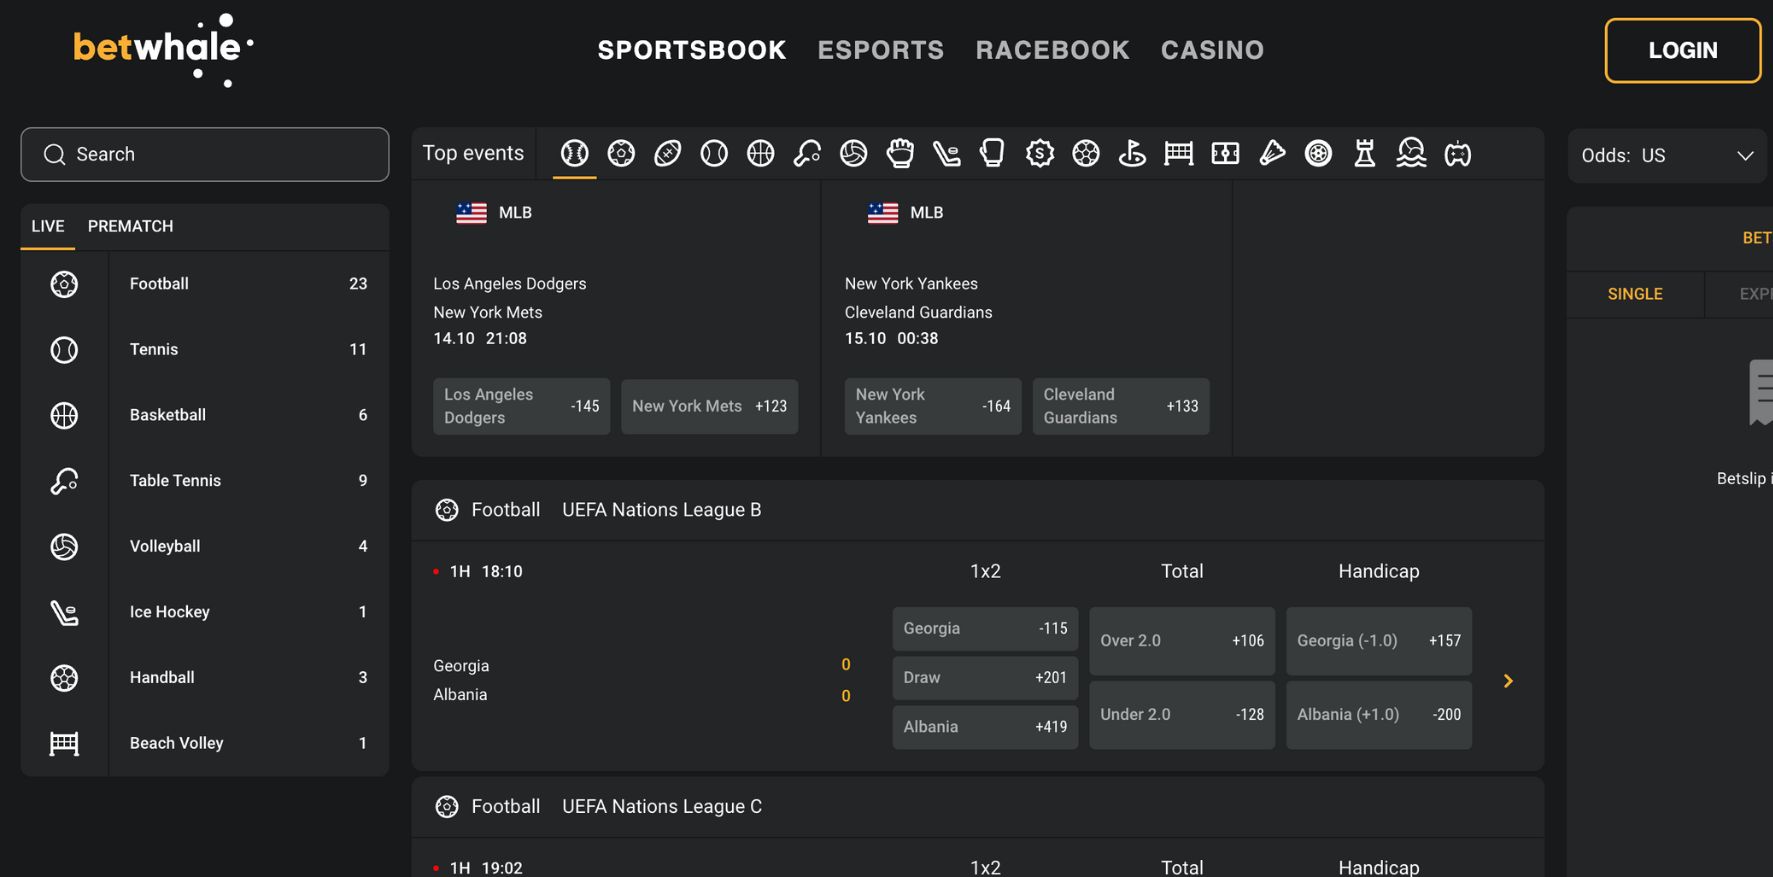Click soccer icon beside UEFA Nations League B
The image size is (1773, 877).
click(447, 510)
